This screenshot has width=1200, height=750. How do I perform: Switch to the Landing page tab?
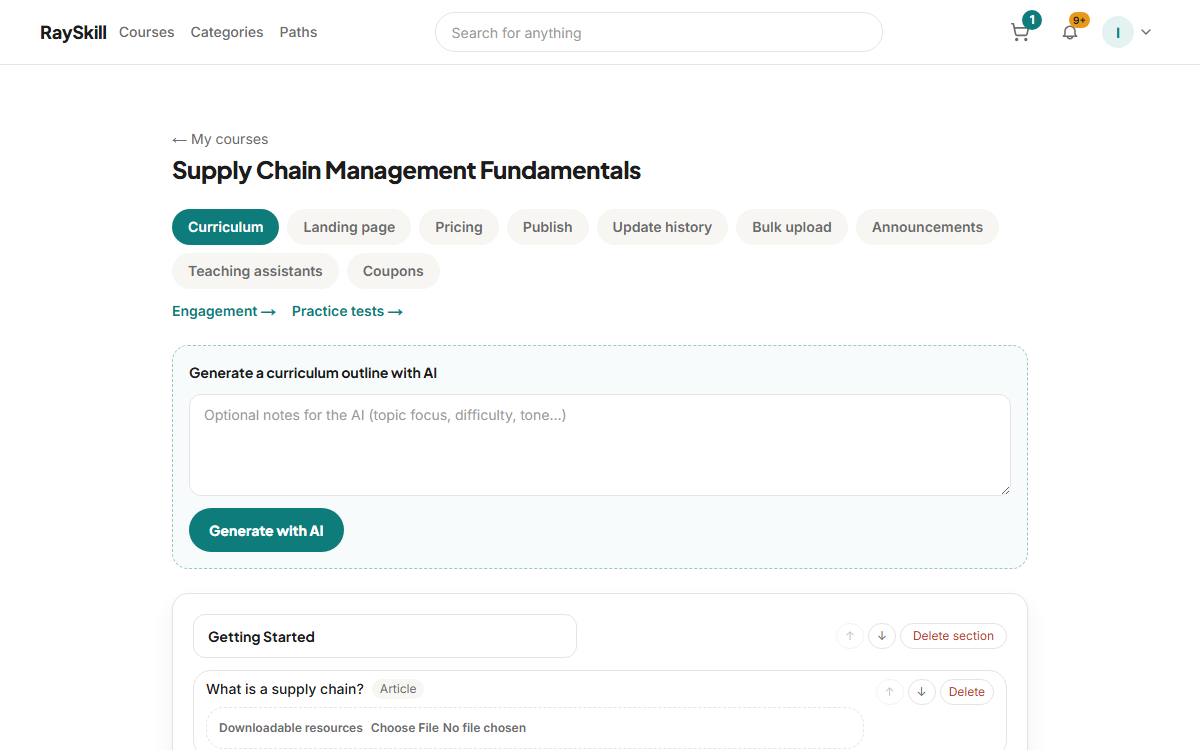[x=349, y=227]
